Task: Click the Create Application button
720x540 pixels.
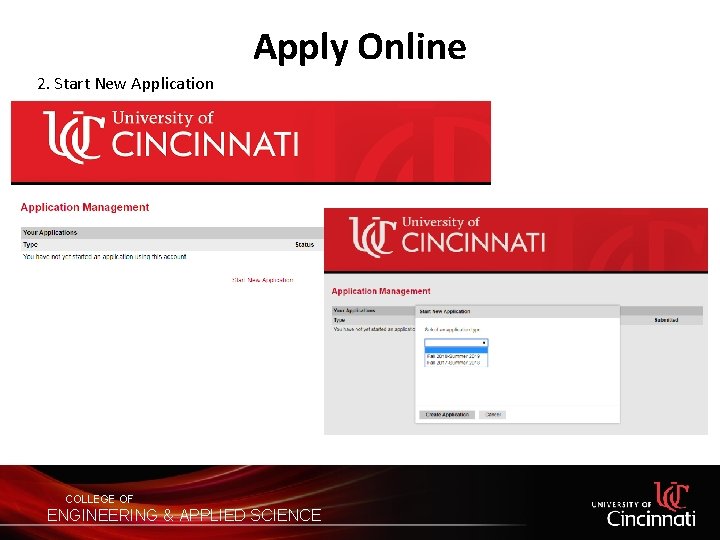Action: (447, 415)
